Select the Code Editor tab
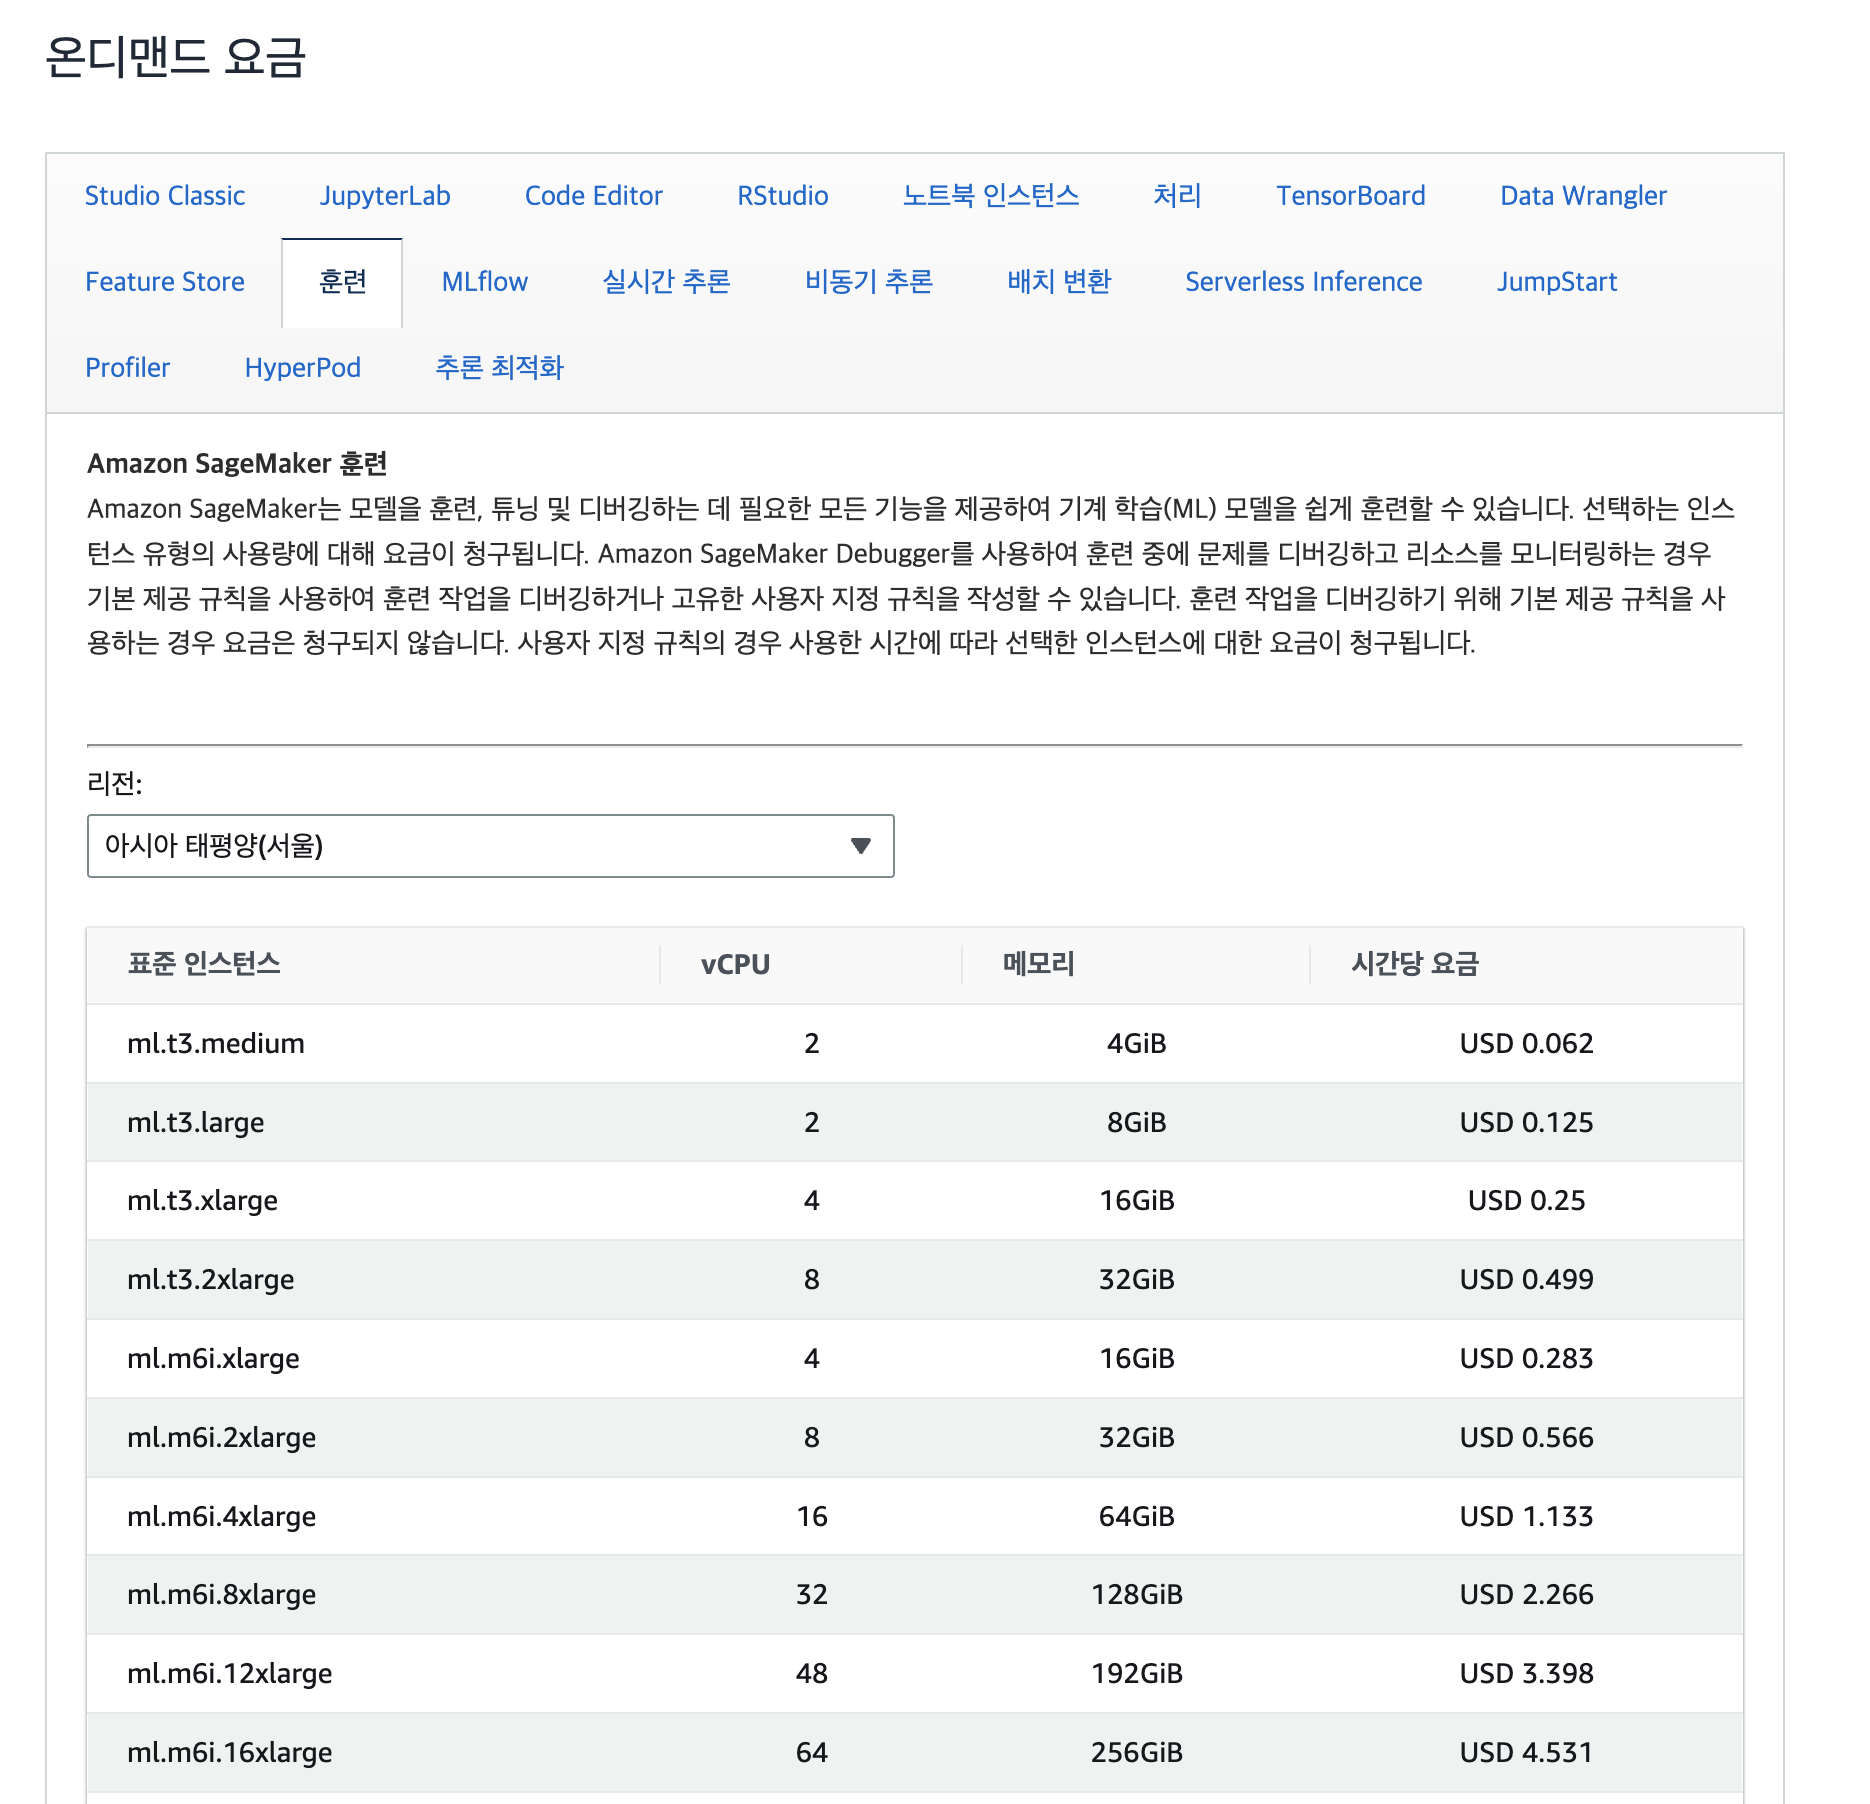The width and height of the screenshot is (1870, 1804). coord(594,196)
